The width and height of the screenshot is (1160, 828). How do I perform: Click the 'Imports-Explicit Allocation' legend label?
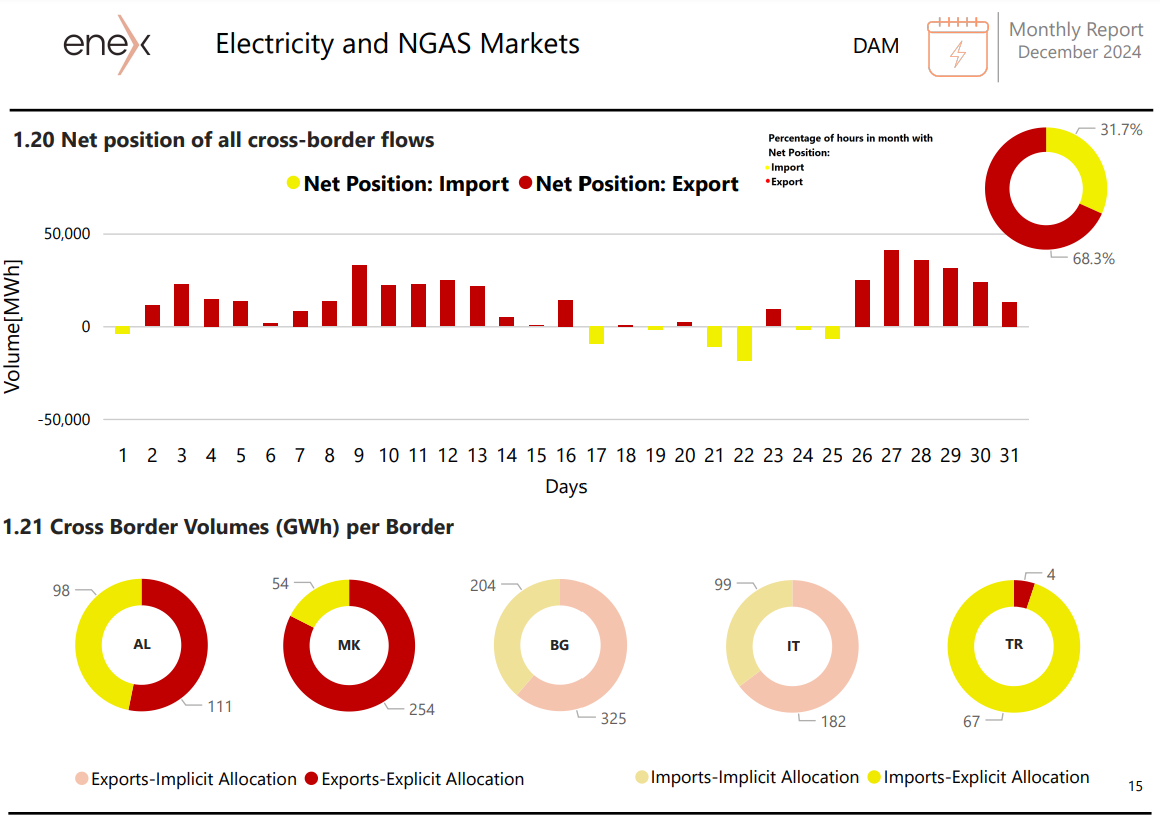click(x=986, y=777)
